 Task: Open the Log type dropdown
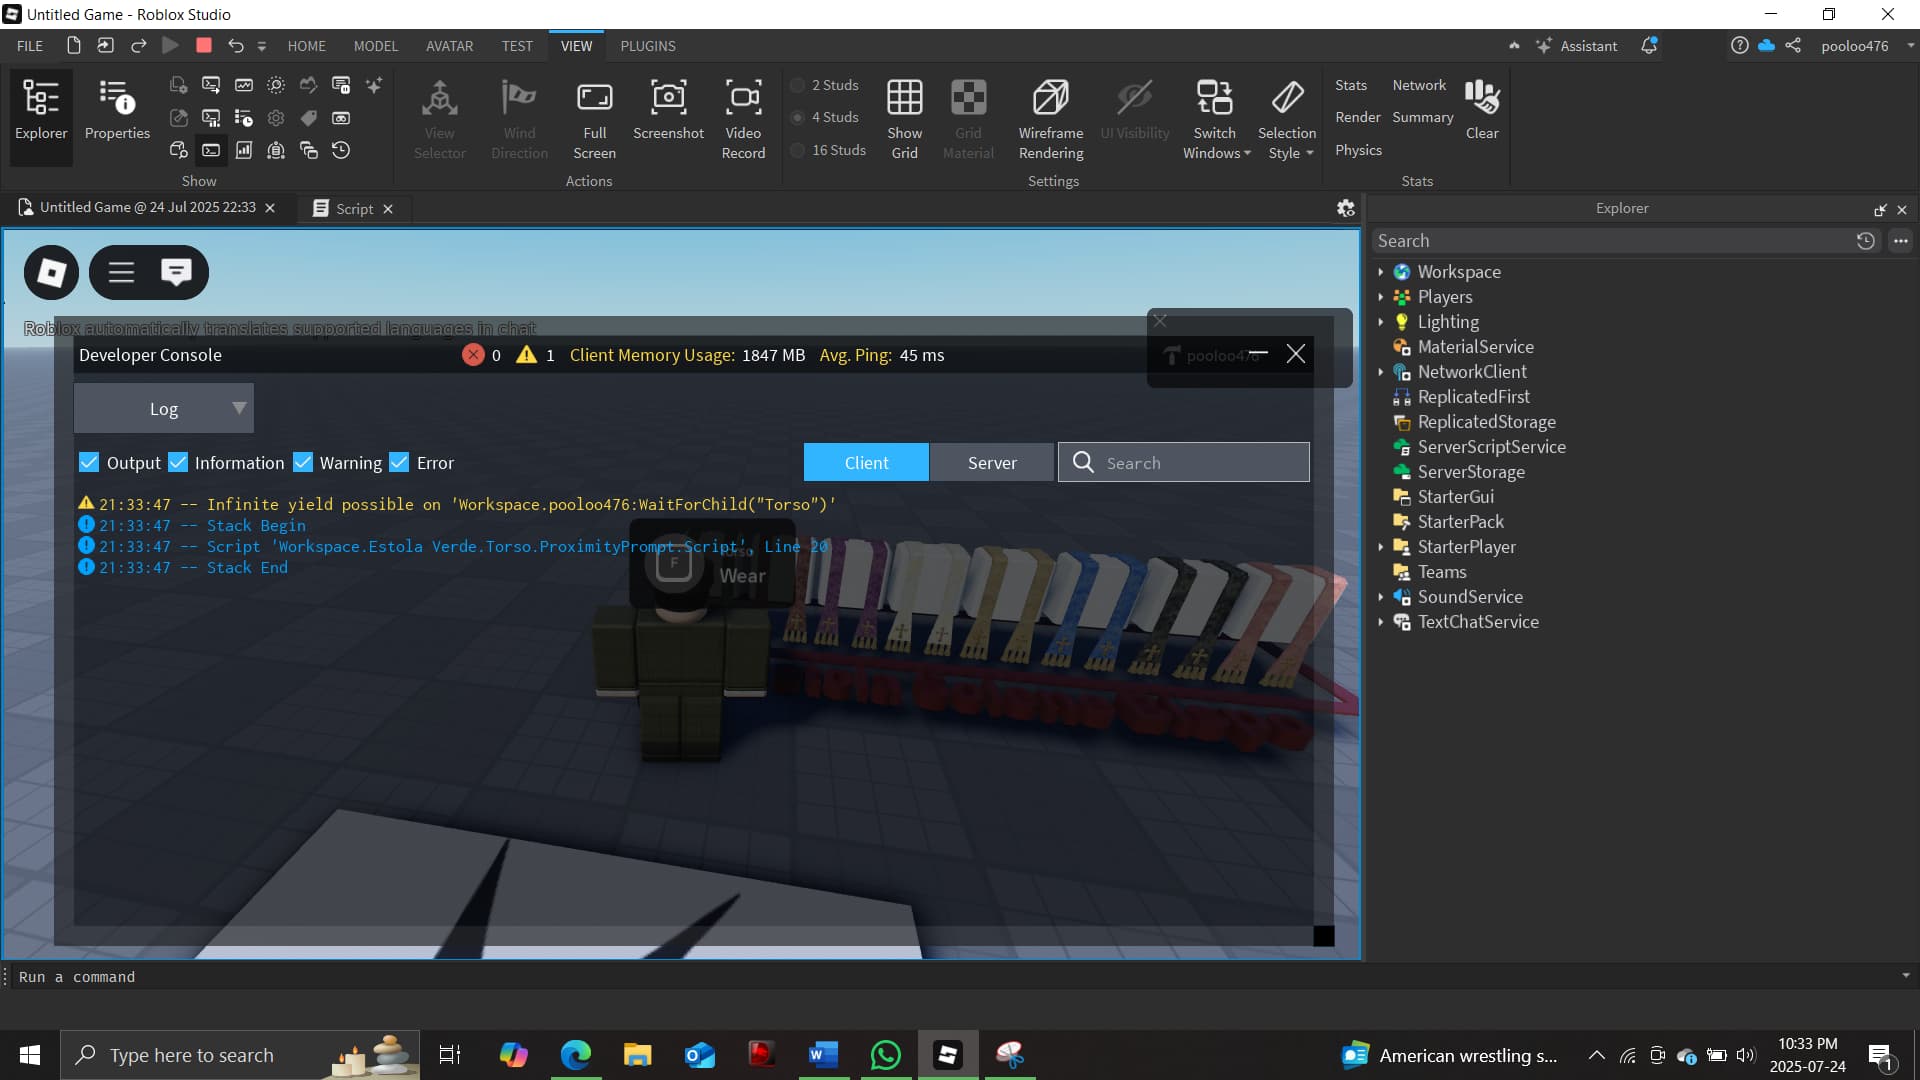[x=163, y=408]
